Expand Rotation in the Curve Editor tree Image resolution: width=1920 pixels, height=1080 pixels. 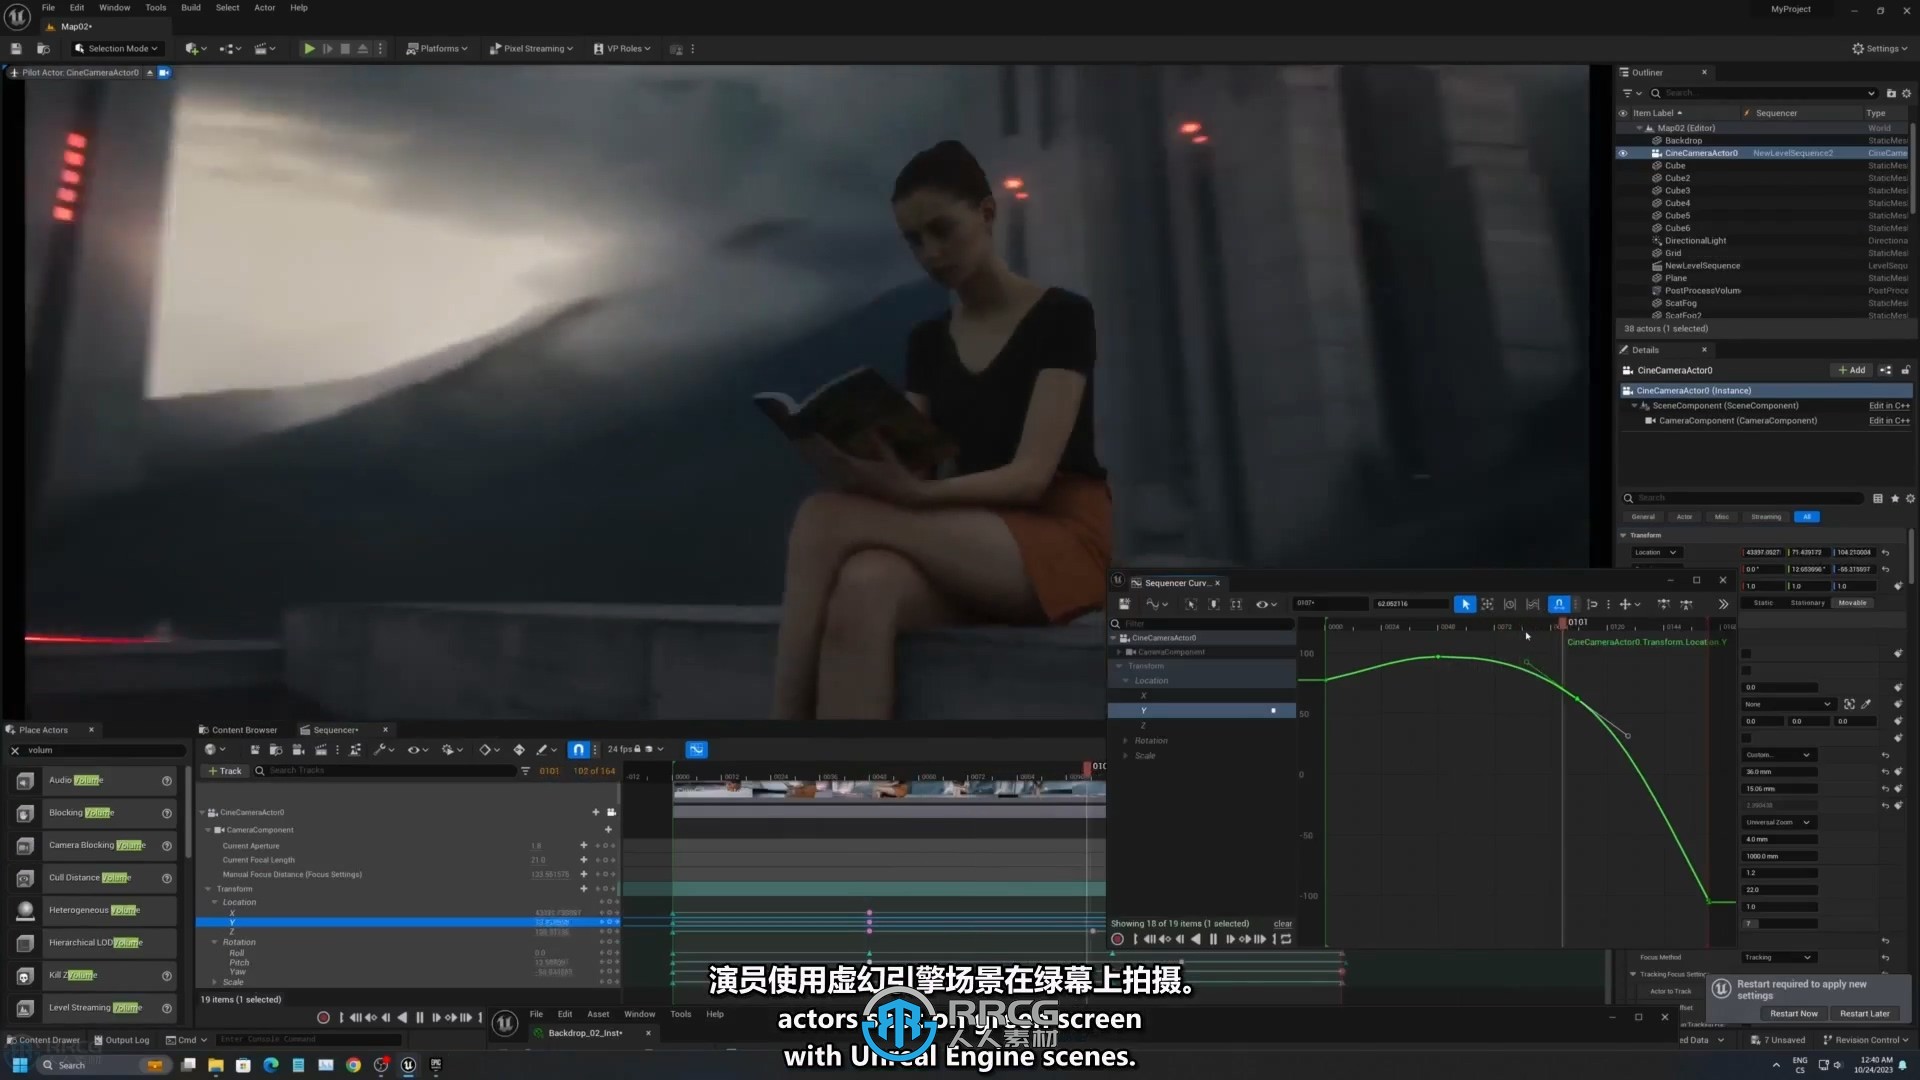tap(1126, 741)
